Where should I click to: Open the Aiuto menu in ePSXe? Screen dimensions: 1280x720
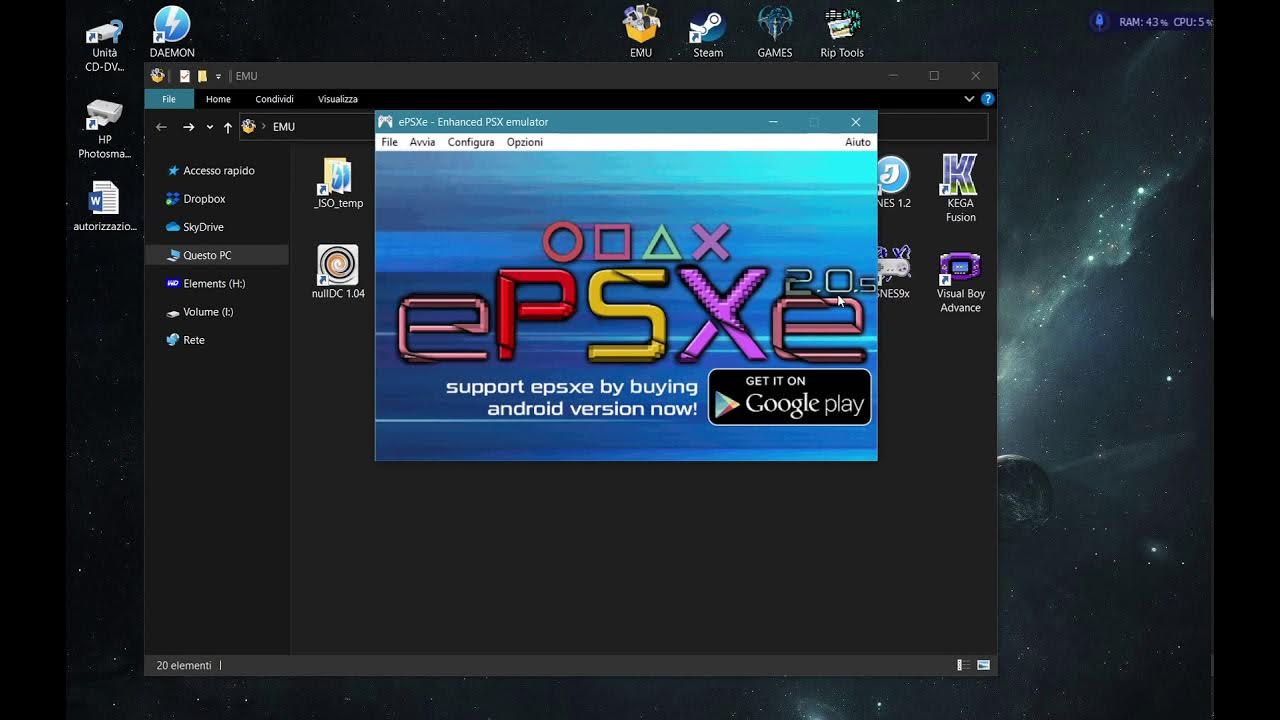tap(858, 142)
